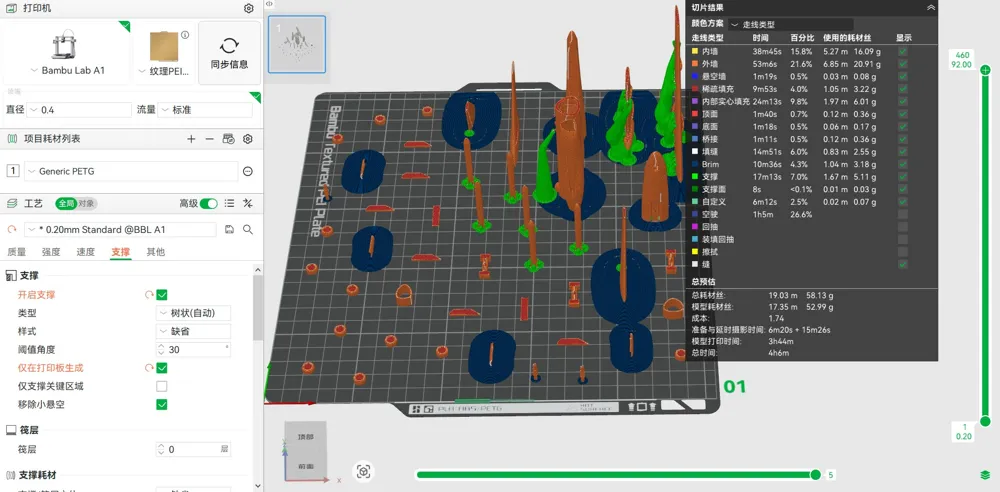Click the textured PEI plate image

[x=165, y=45]
